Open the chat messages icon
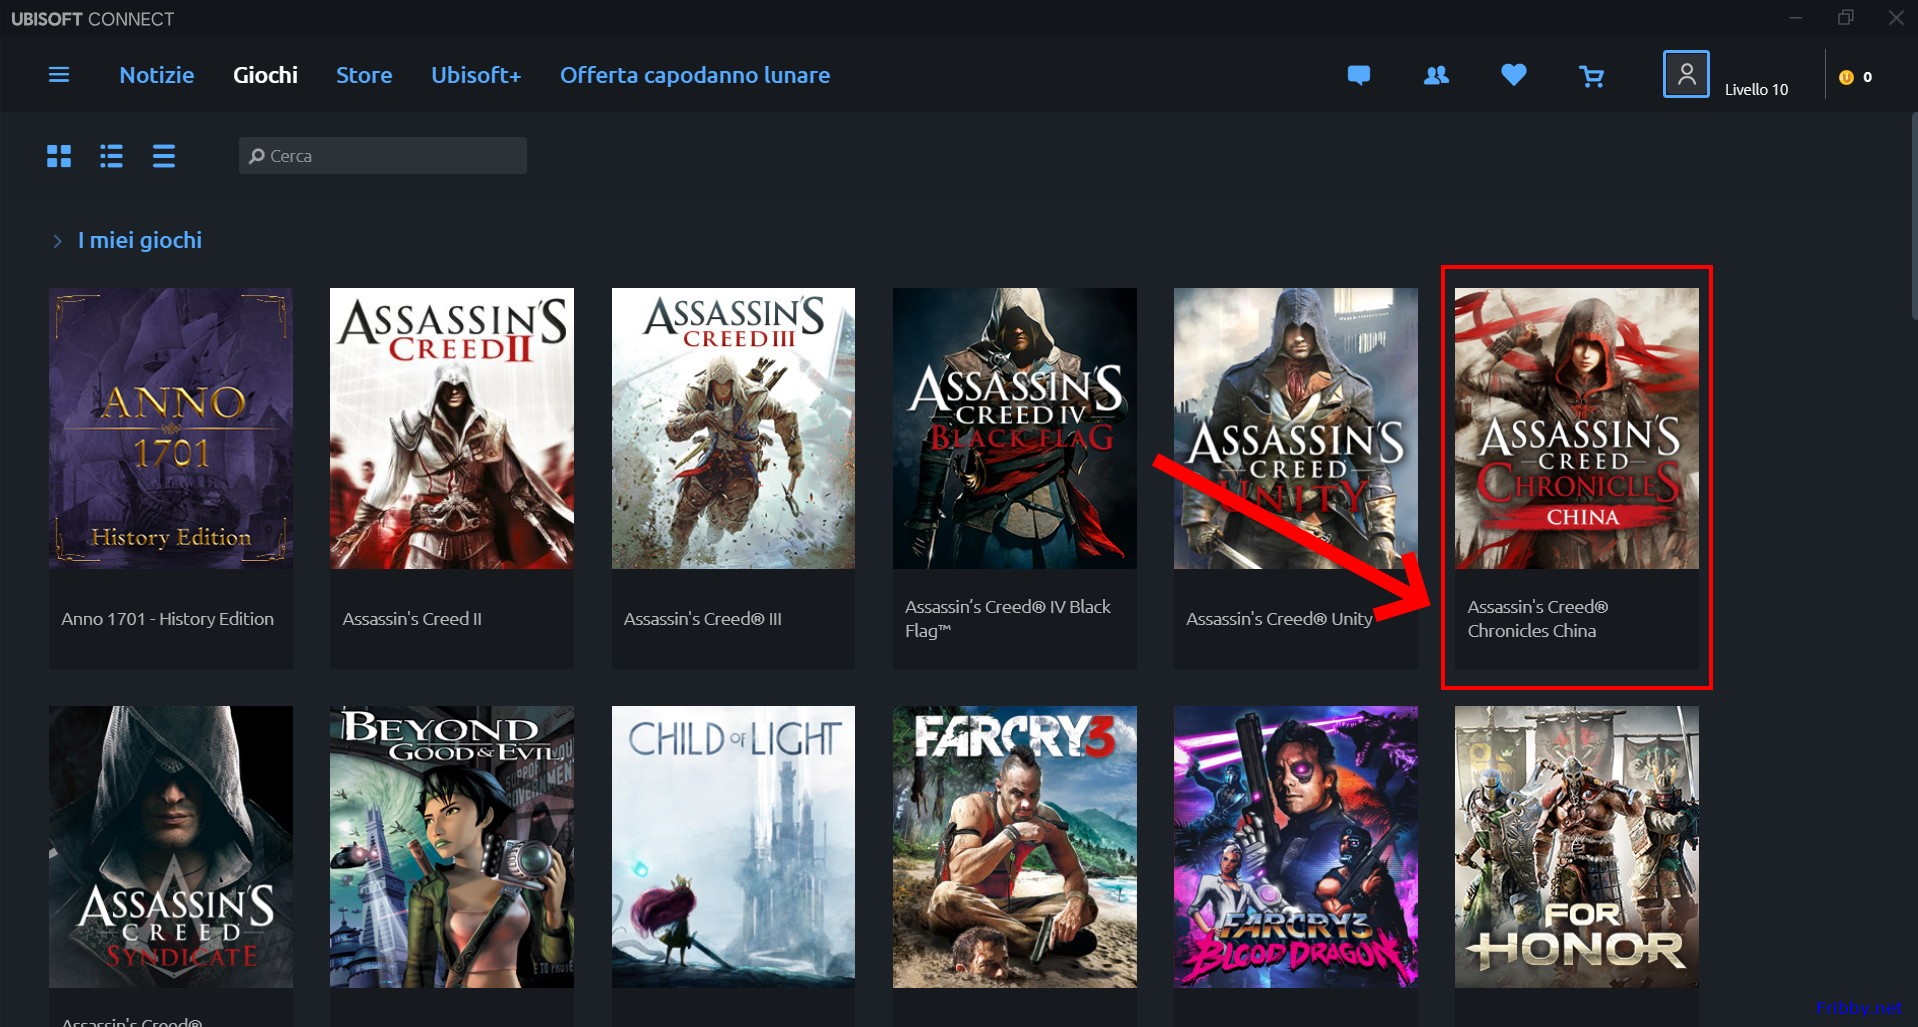This screenshot has width=1918, height=1027. coord(1359,75)
